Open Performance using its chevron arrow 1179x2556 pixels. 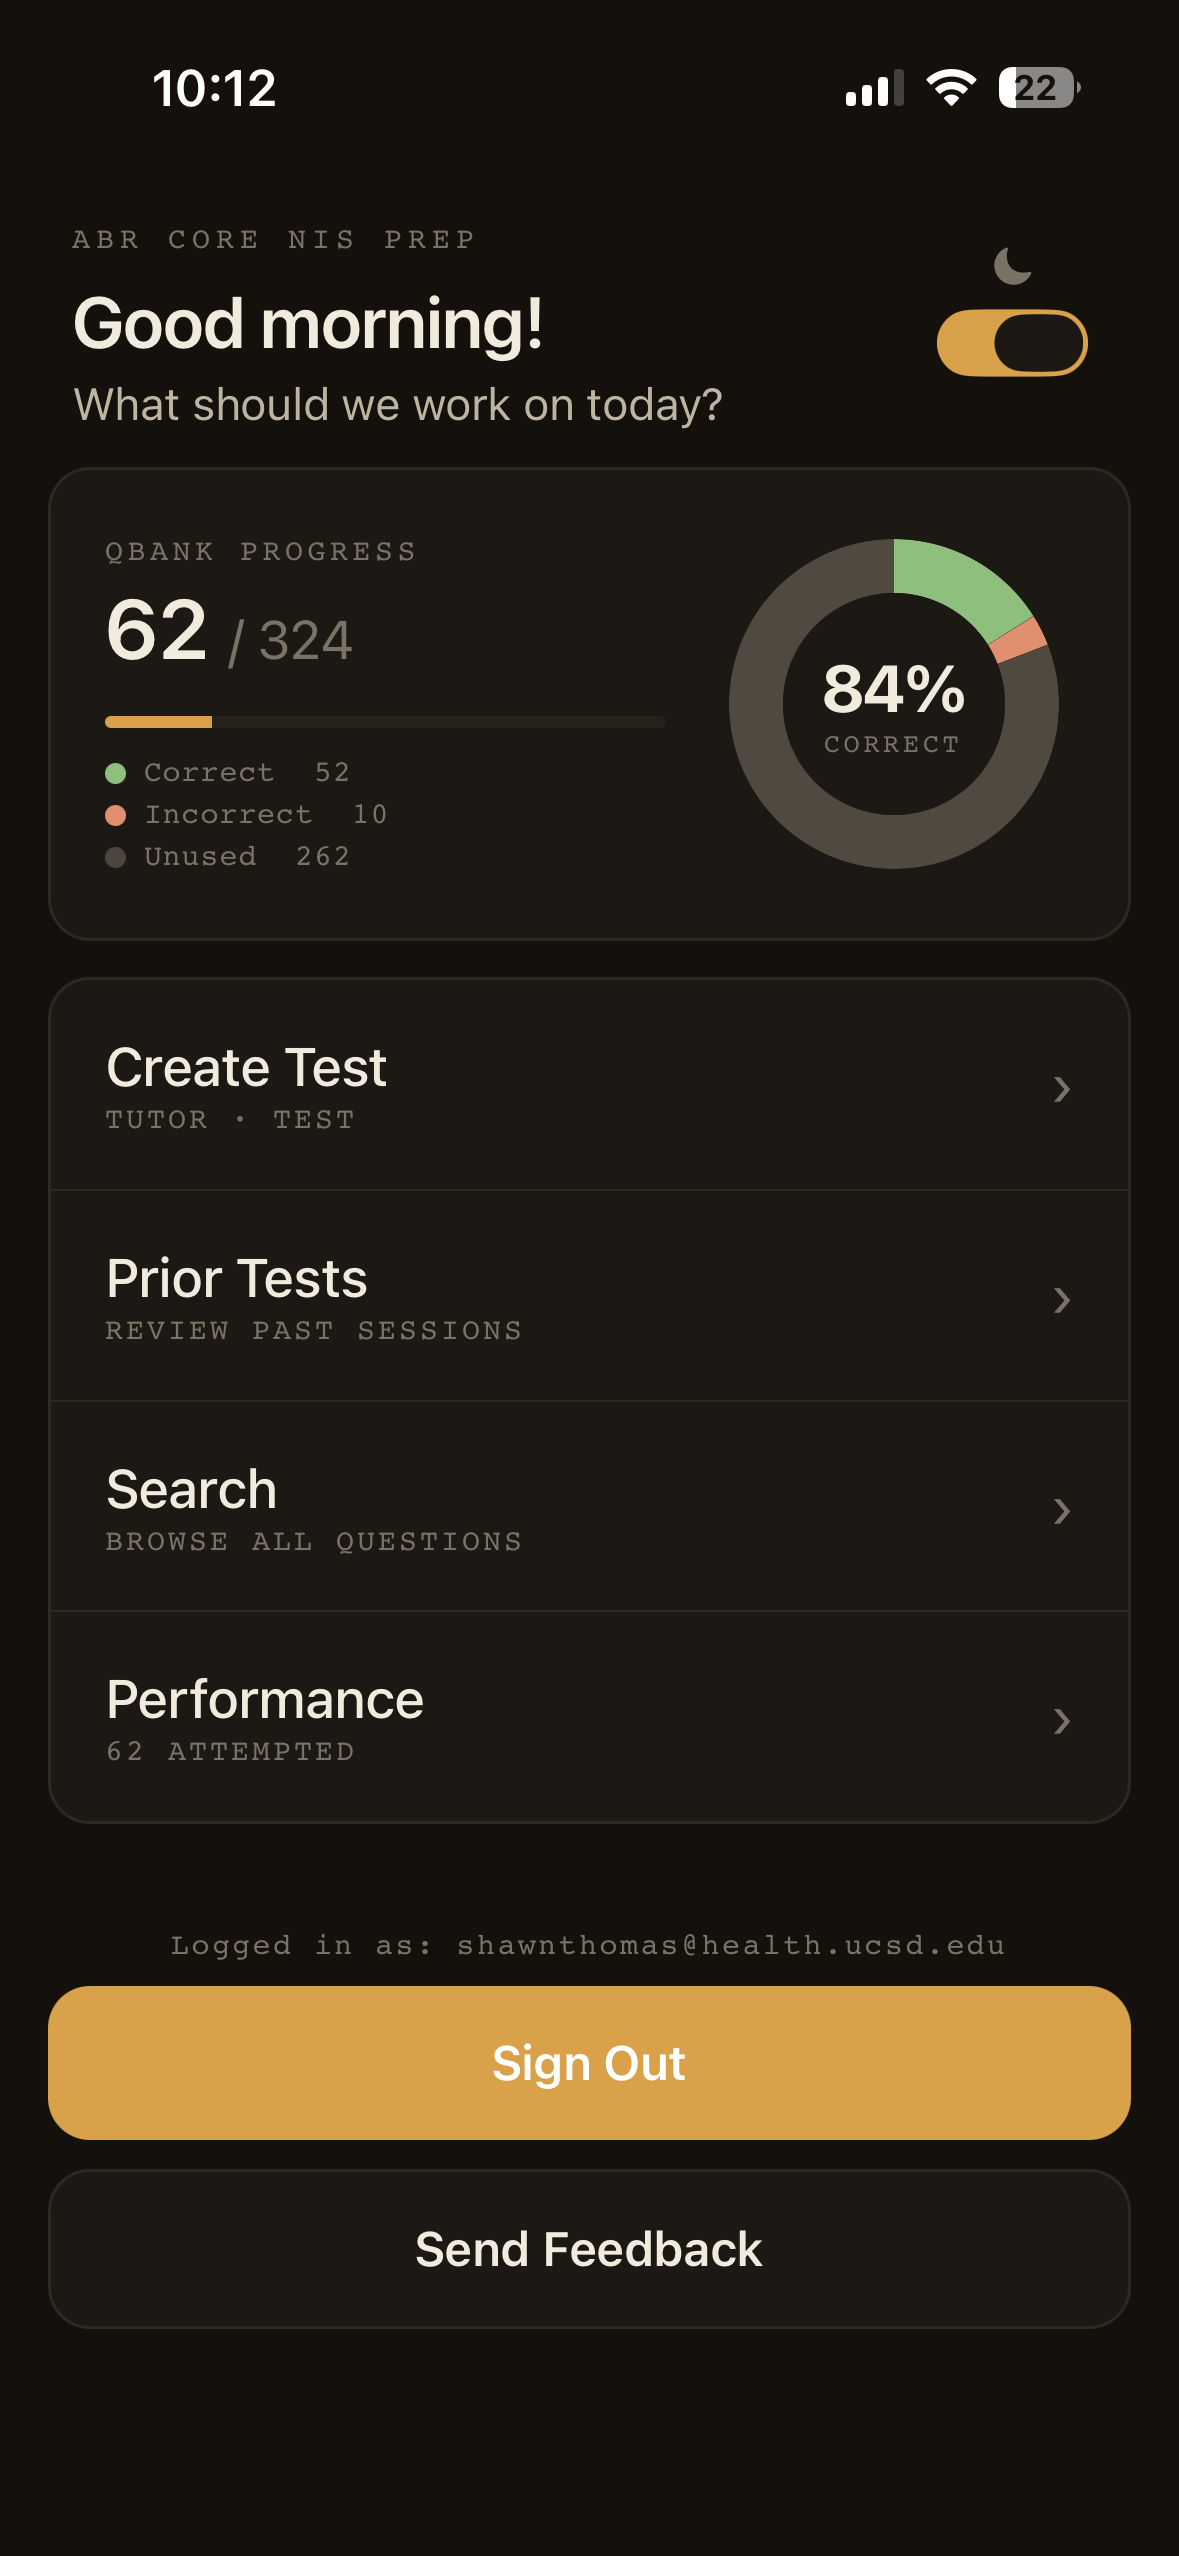(1063, 1720)
